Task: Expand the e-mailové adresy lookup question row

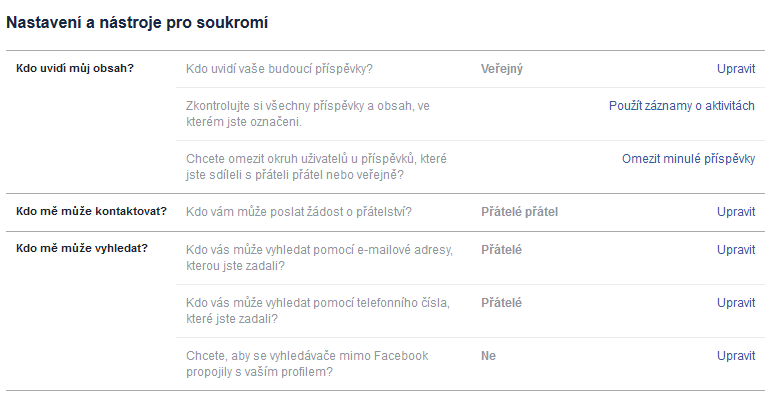Action: click(x=470, y=258)
